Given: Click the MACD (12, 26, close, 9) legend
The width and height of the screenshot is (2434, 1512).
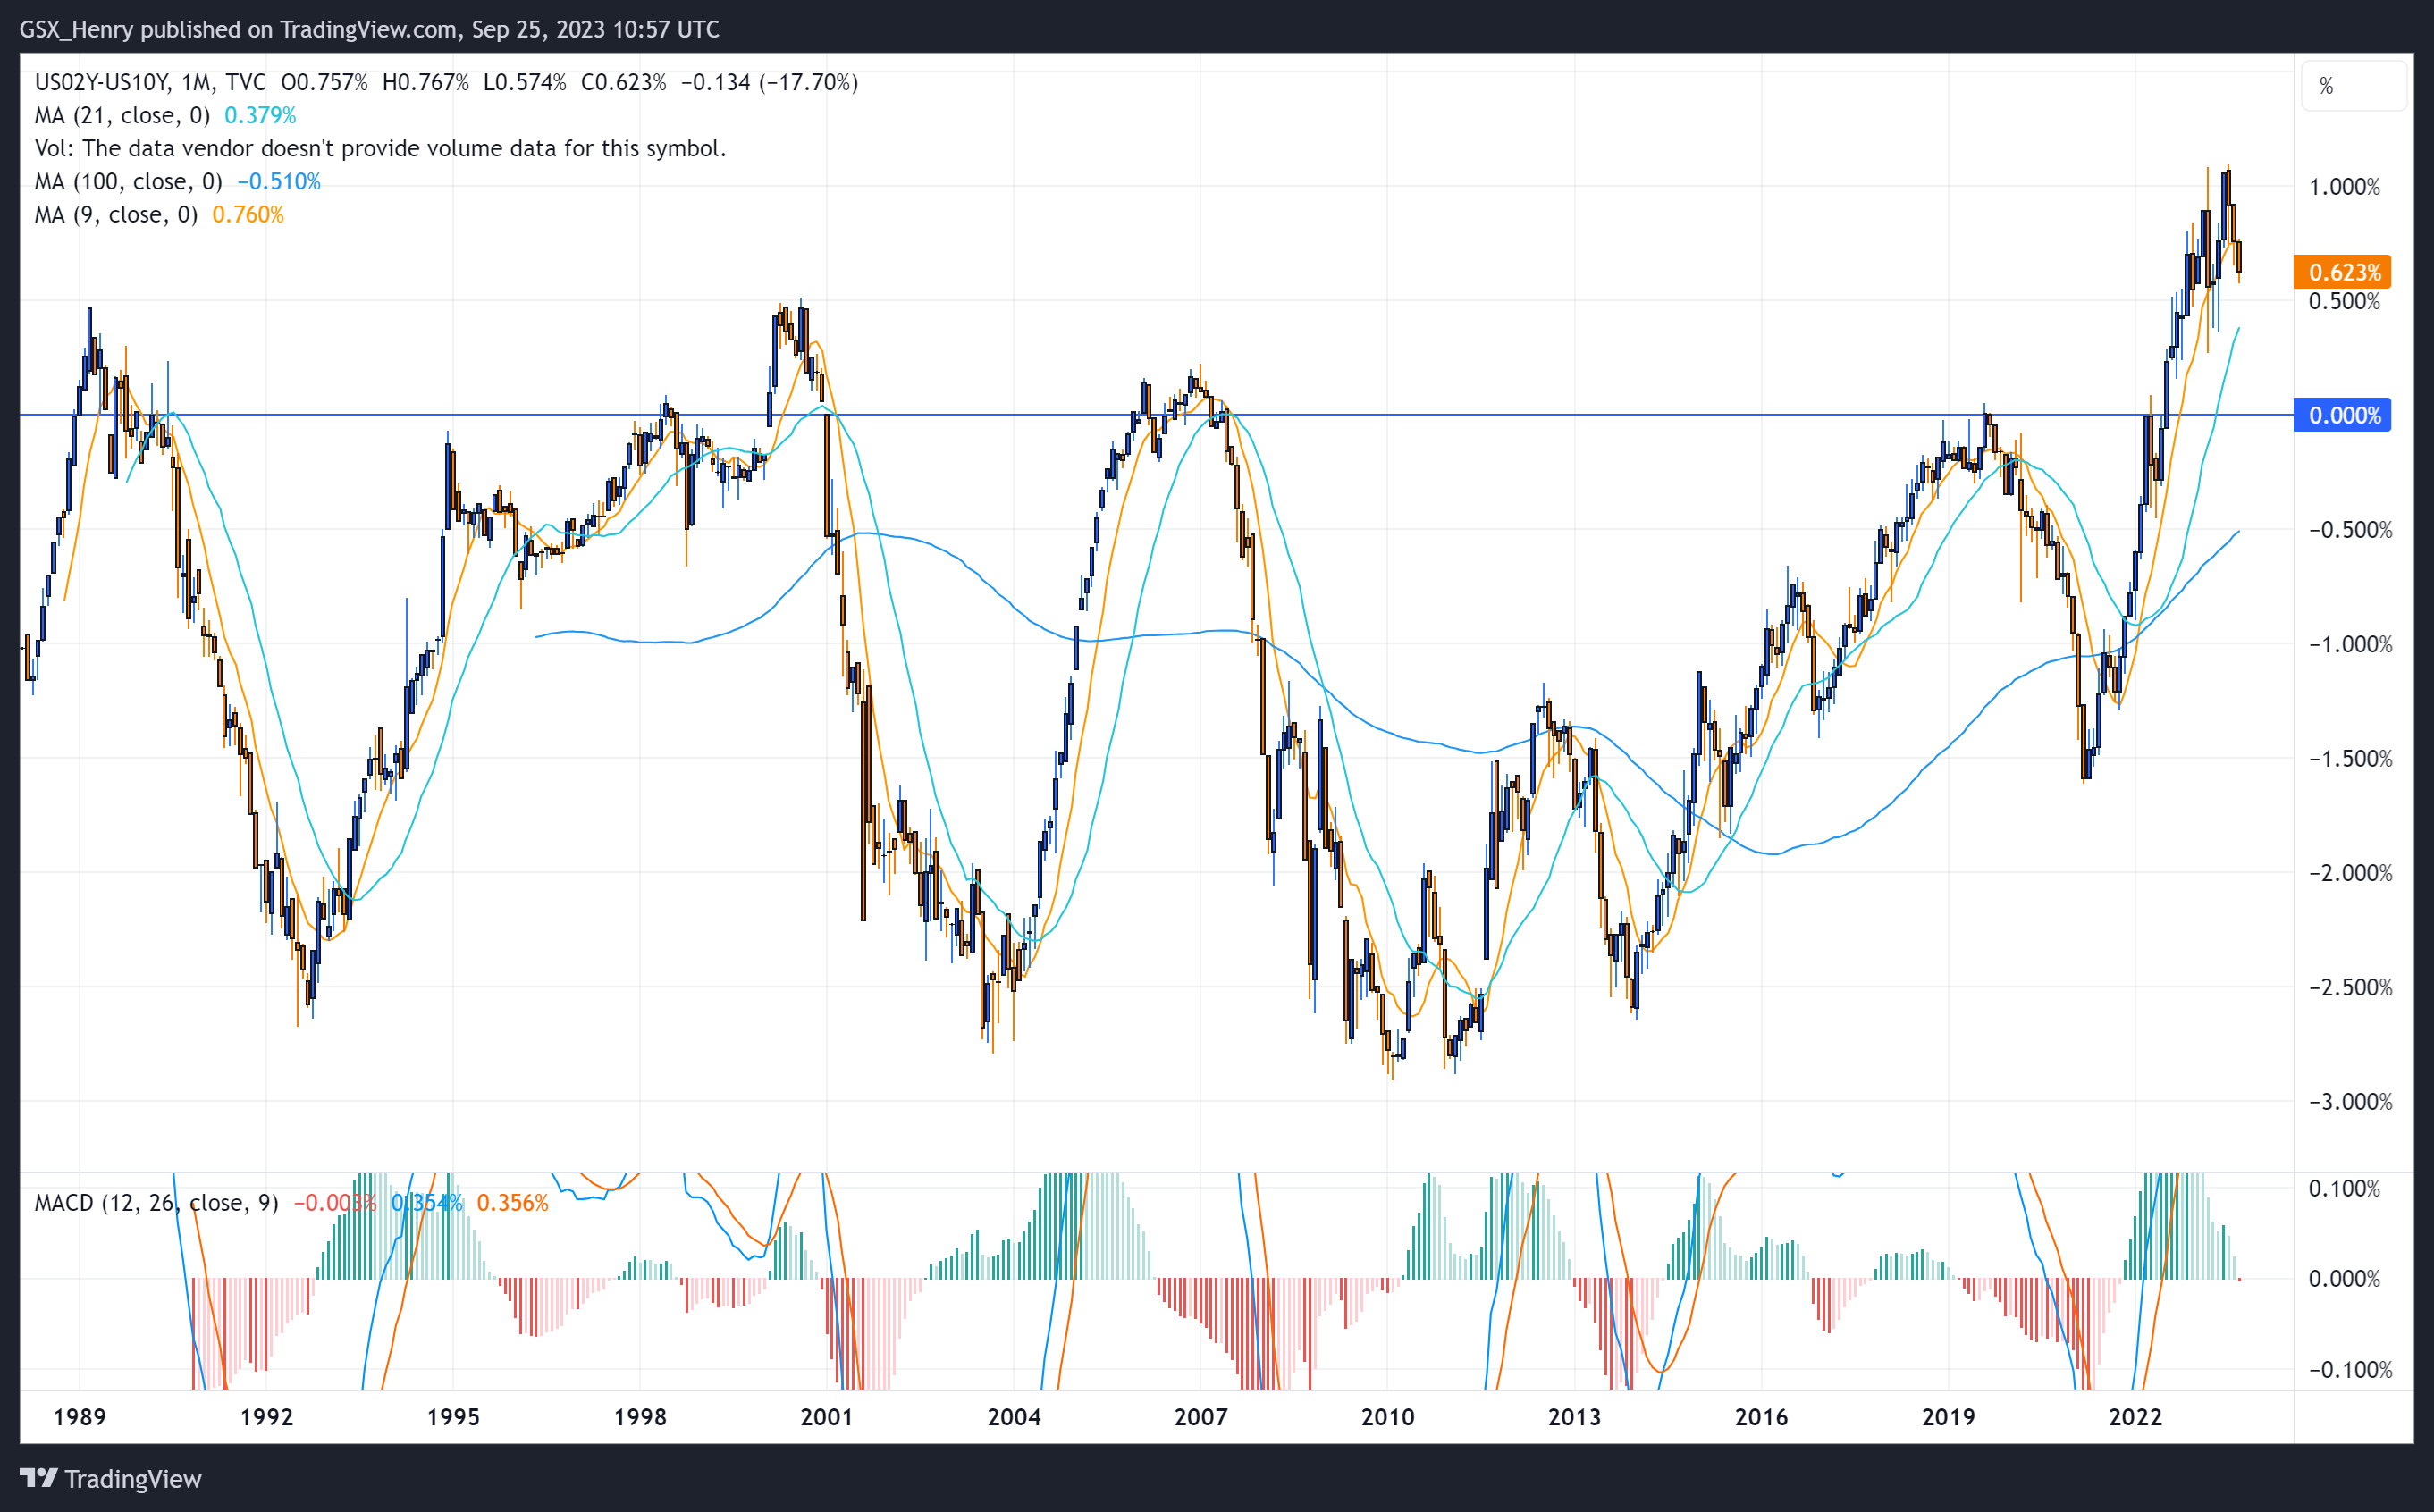Looking at the screenshot, I should pos(156,1202).
